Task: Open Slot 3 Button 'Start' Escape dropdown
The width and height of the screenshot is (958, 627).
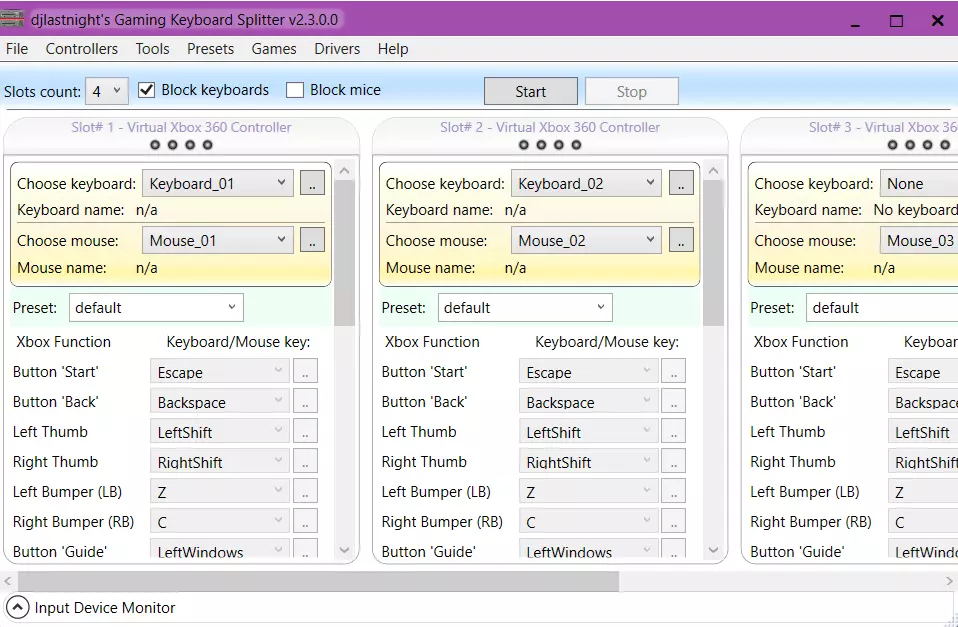Action: pyautogui.click(x=923, y=372)
